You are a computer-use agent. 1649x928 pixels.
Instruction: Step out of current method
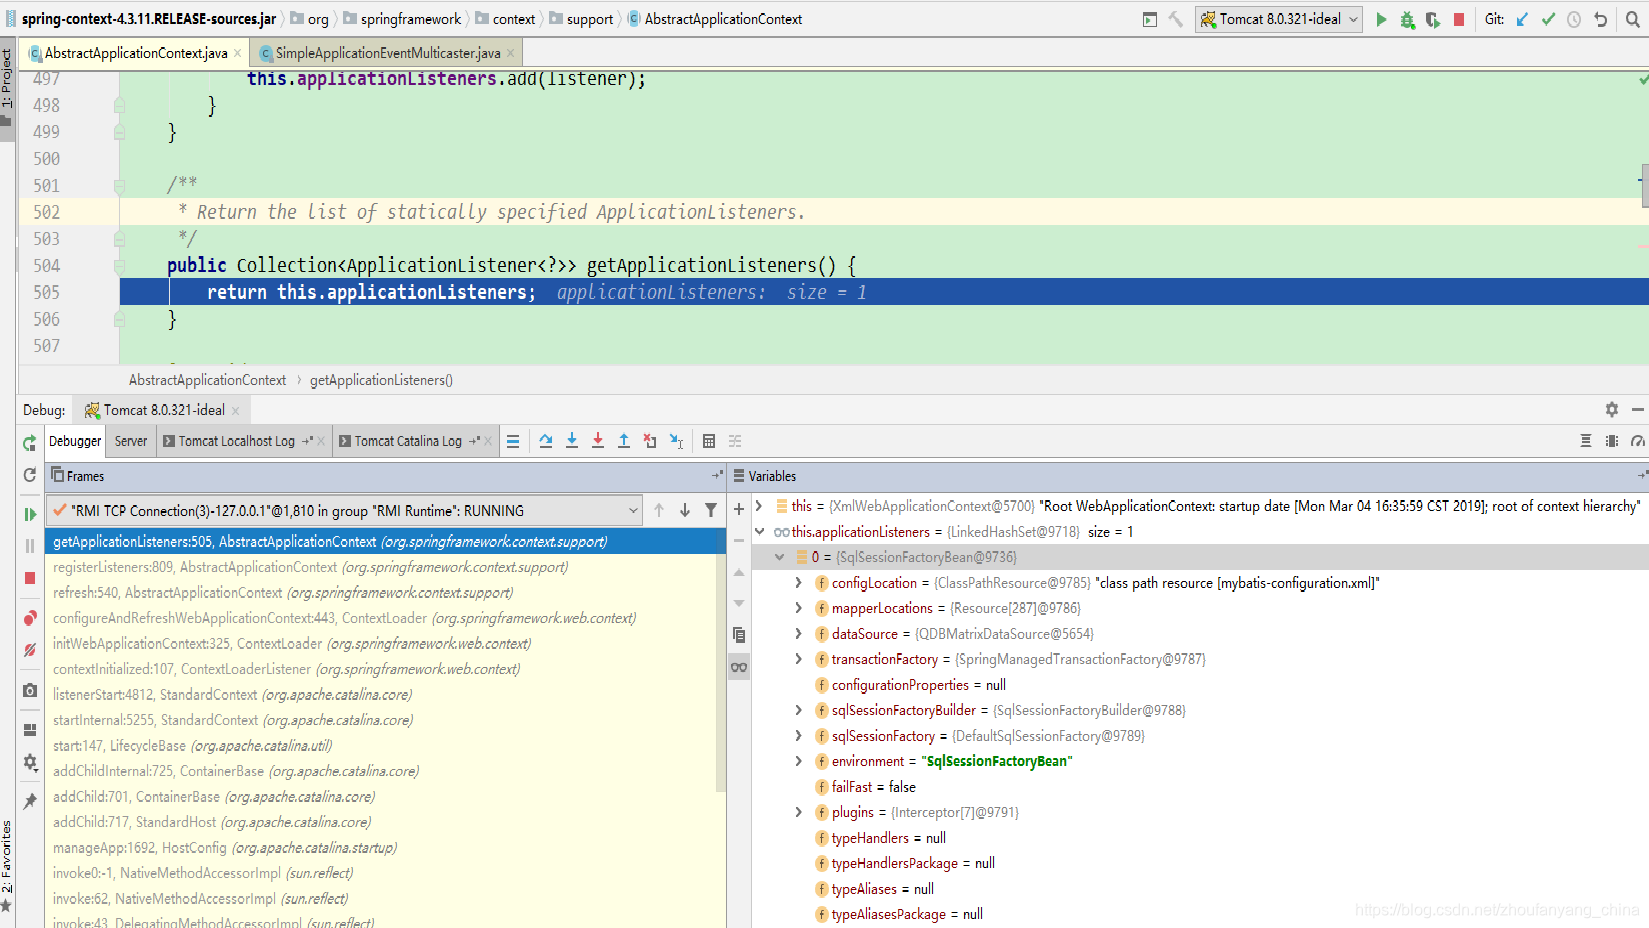click(624, 441)
